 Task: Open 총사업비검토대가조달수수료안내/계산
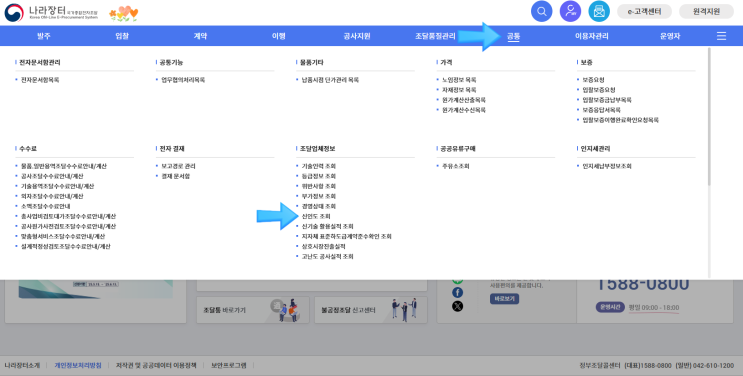pos(68,216)
